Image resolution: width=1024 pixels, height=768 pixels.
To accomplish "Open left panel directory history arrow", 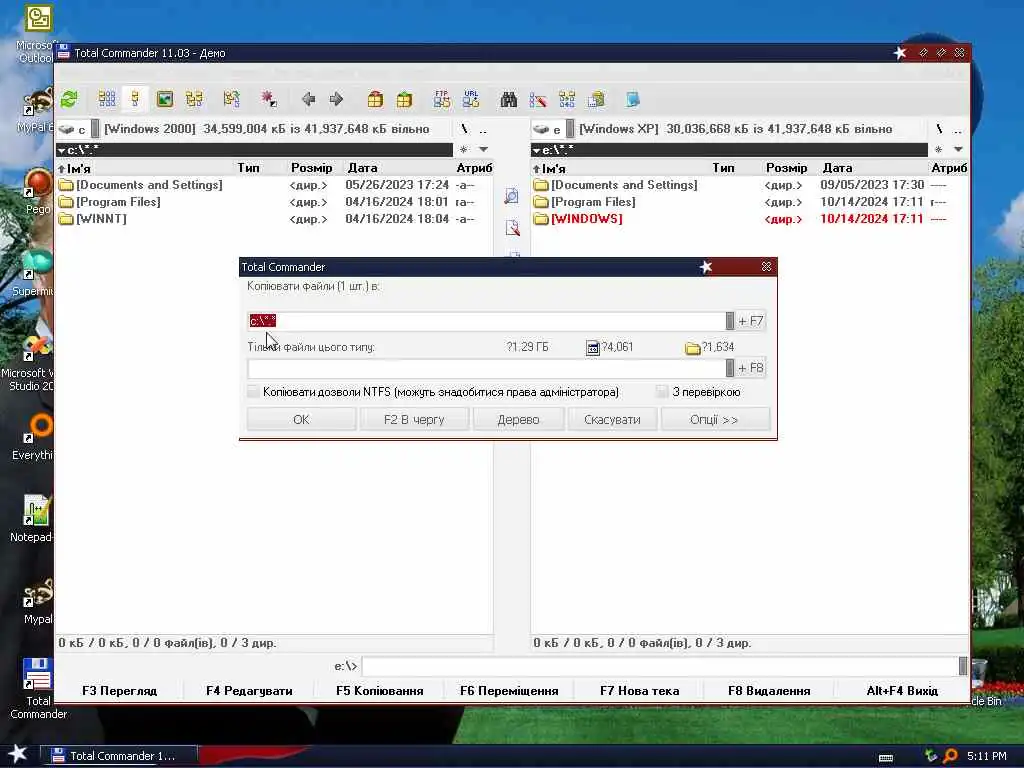I will click(483, 150).
